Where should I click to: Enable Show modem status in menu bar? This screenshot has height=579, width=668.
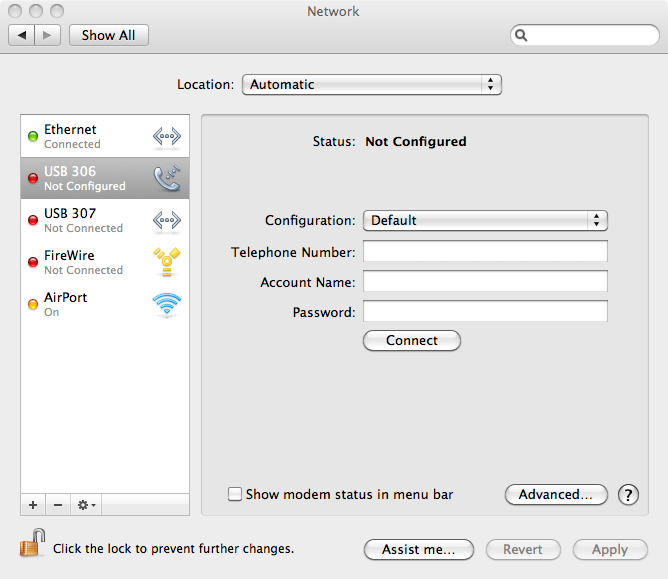pos(235,494)
